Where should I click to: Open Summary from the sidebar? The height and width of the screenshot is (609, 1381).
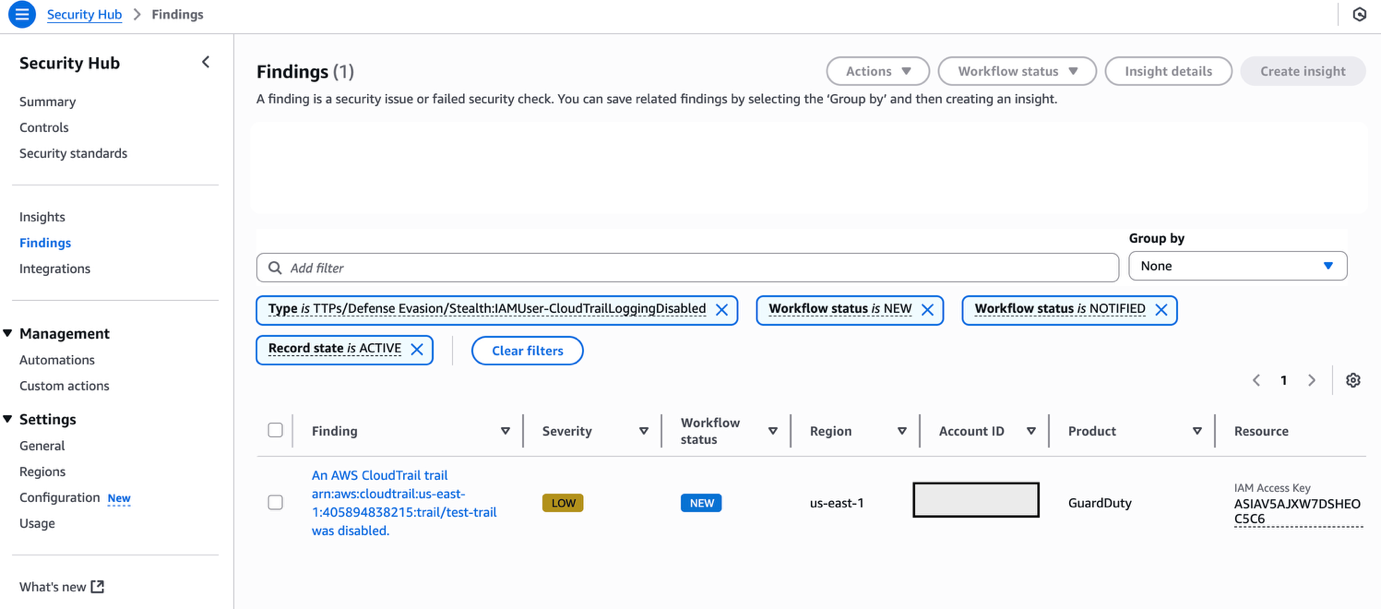pos(47,101)
